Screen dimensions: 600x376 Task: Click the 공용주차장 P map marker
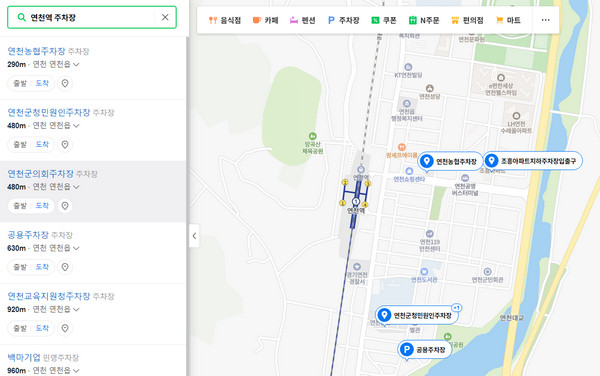click(x=424, y=350)
